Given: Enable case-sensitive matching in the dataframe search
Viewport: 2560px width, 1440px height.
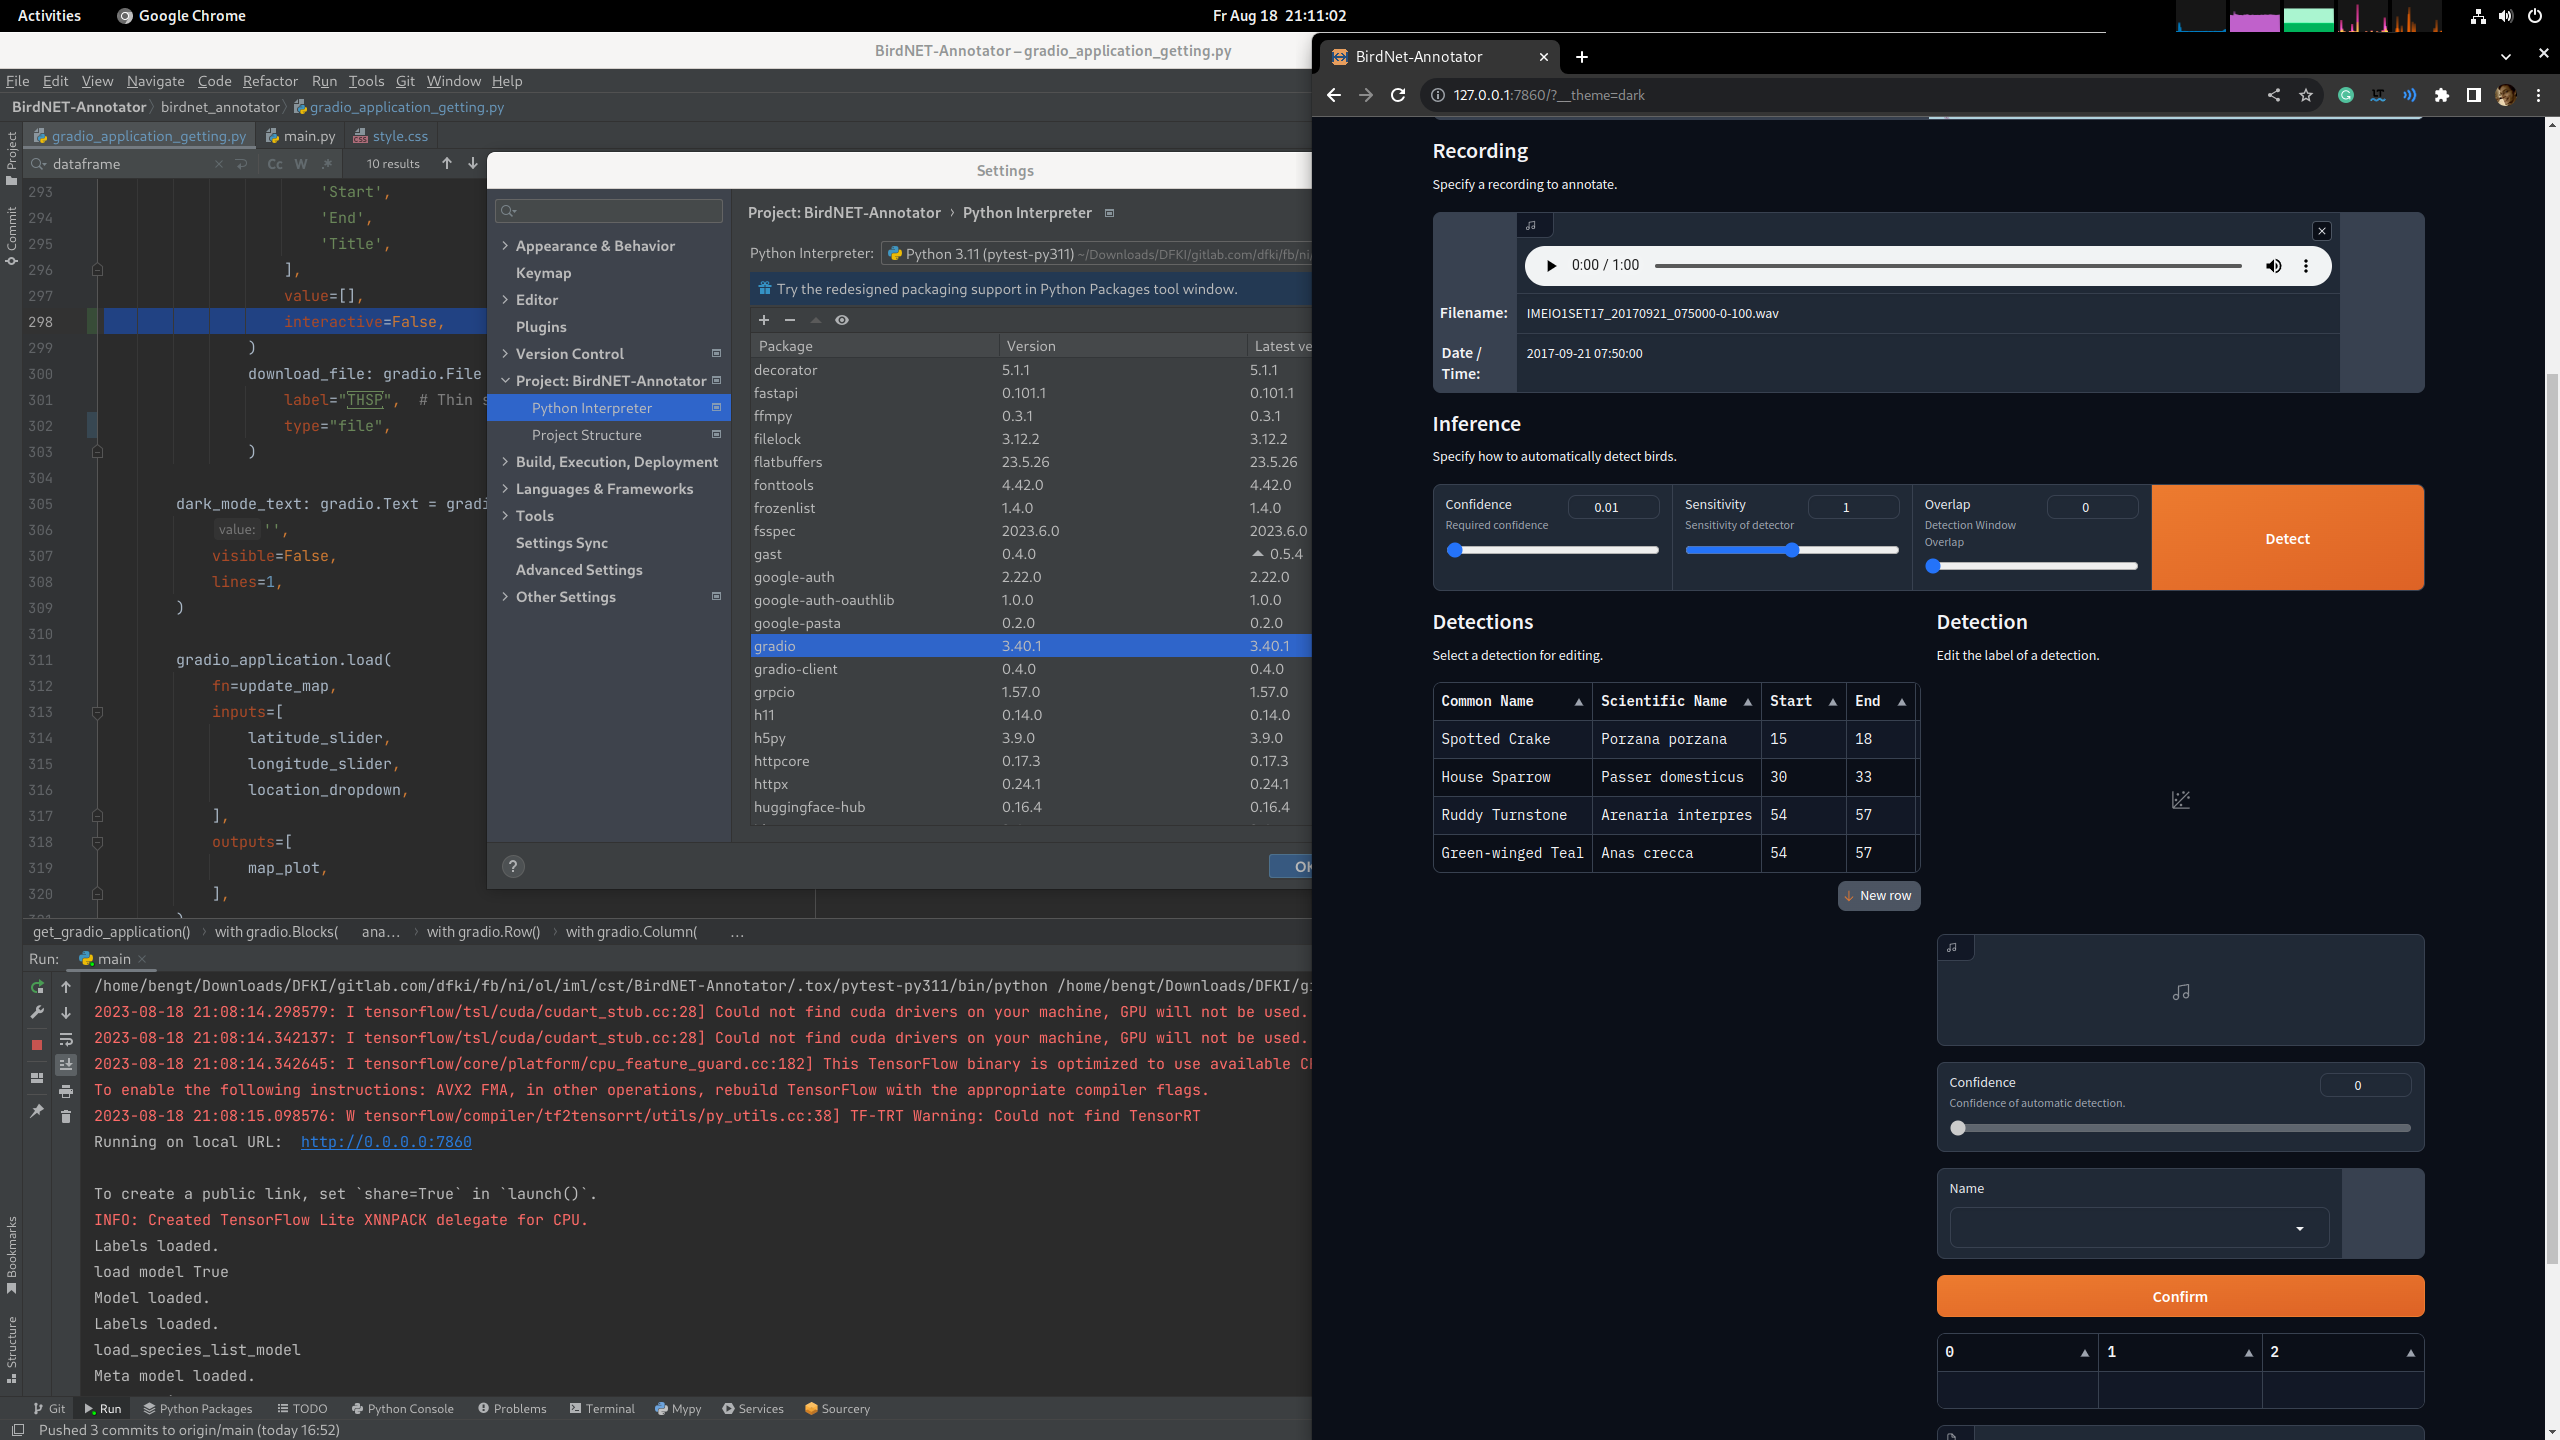Looking at the screenshot, I should click(x=275, y=163).
